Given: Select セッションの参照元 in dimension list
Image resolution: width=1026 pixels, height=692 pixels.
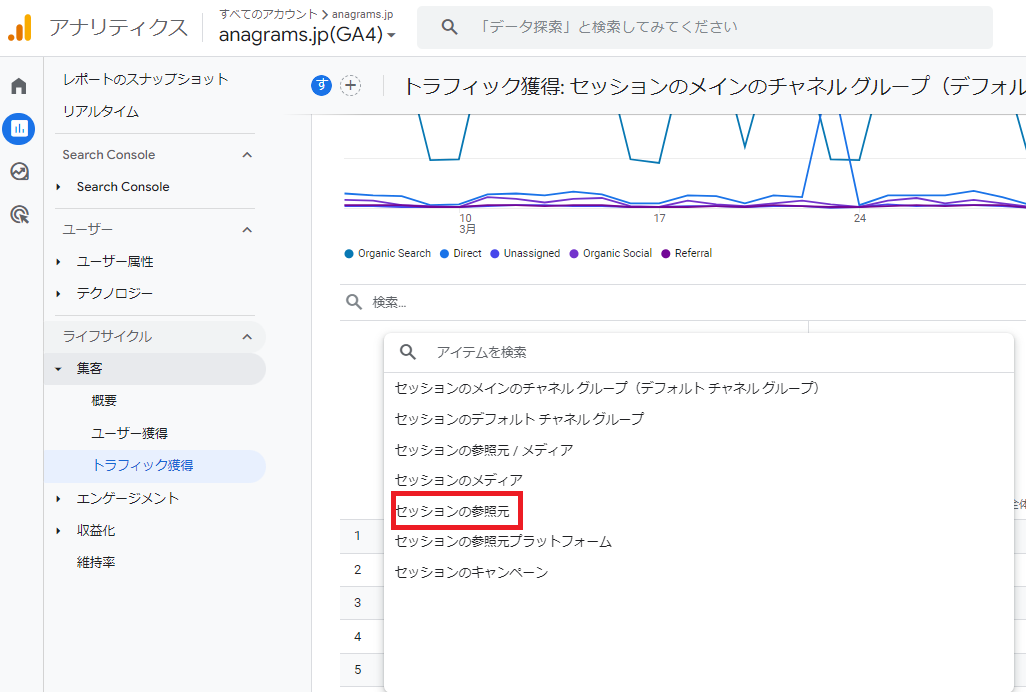Looking at the screenshot, I should tap(452, 511).
